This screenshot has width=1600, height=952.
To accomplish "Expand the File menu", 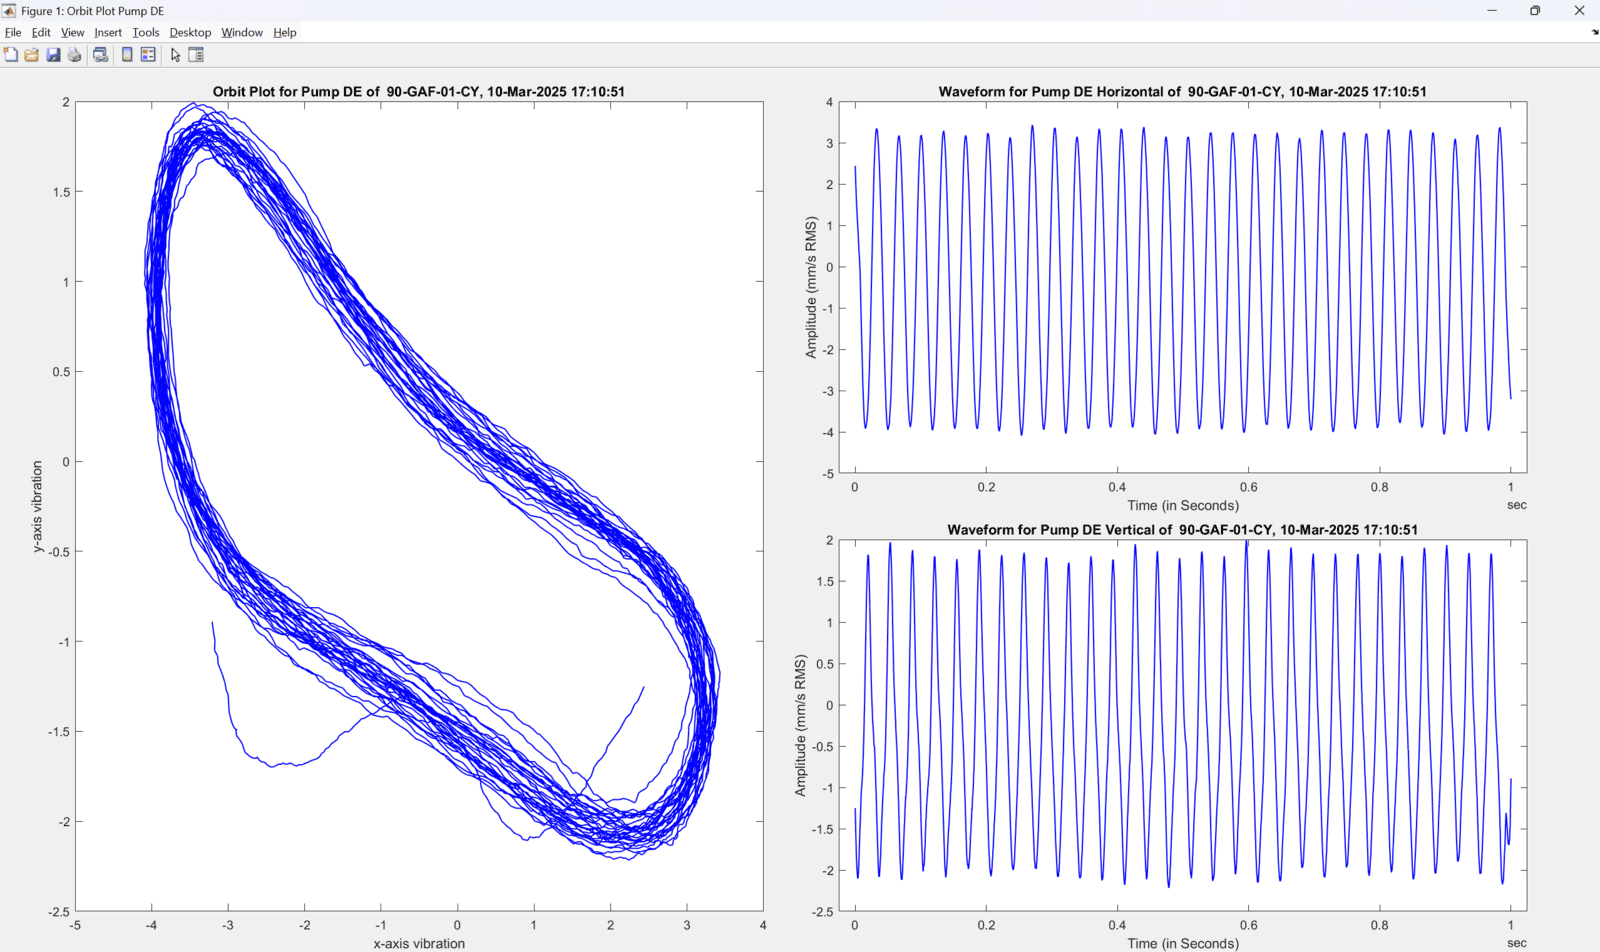I will (13, 32).
